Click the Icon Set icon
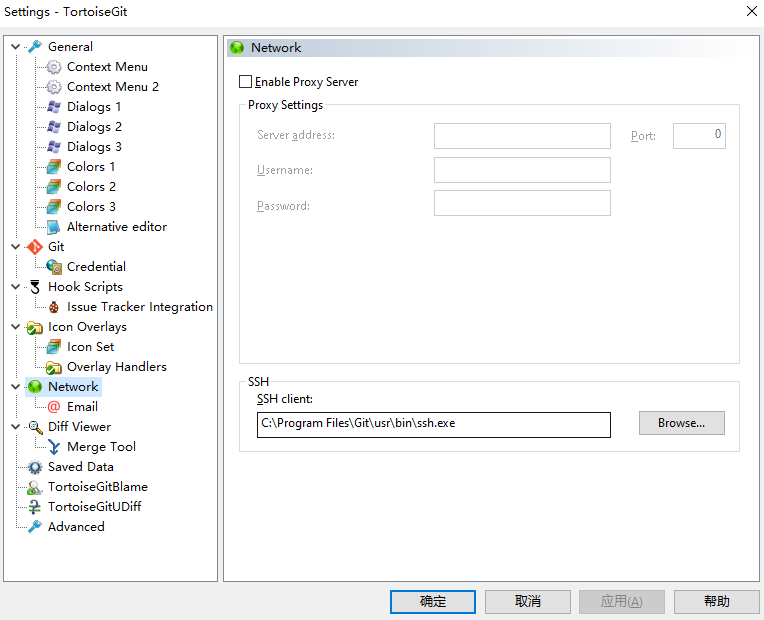The height and width of the screenshot is (620, 764). (x=54, y=347)
